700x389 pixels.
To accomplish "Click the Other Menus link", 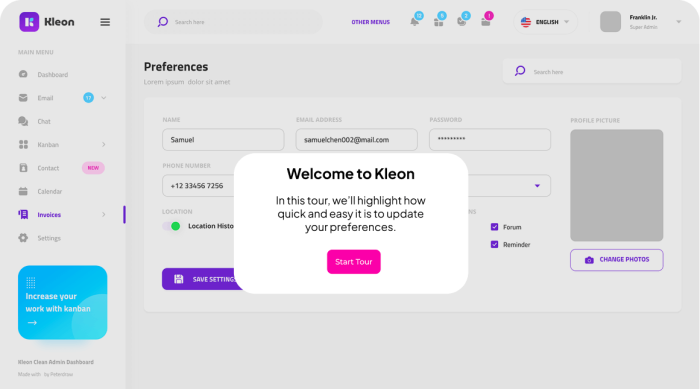I will click(x=371, y=22).
